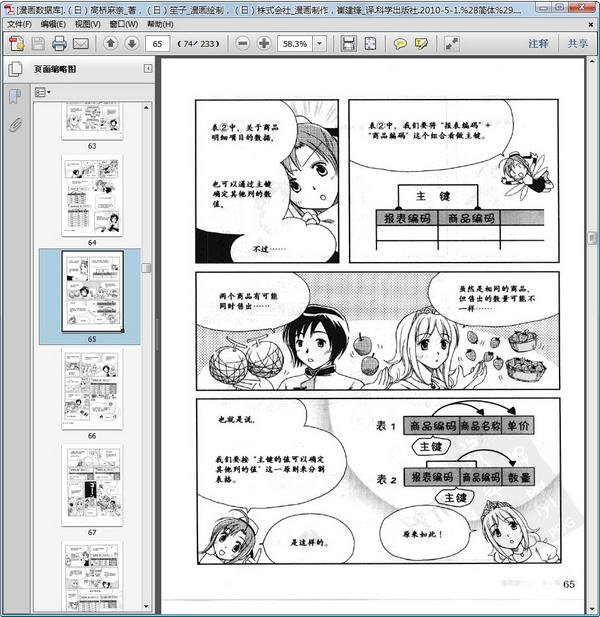The width and height of the screenshot is (600, 617).
Task: Select the highlight text tool
Action: (x=421, y=43)
